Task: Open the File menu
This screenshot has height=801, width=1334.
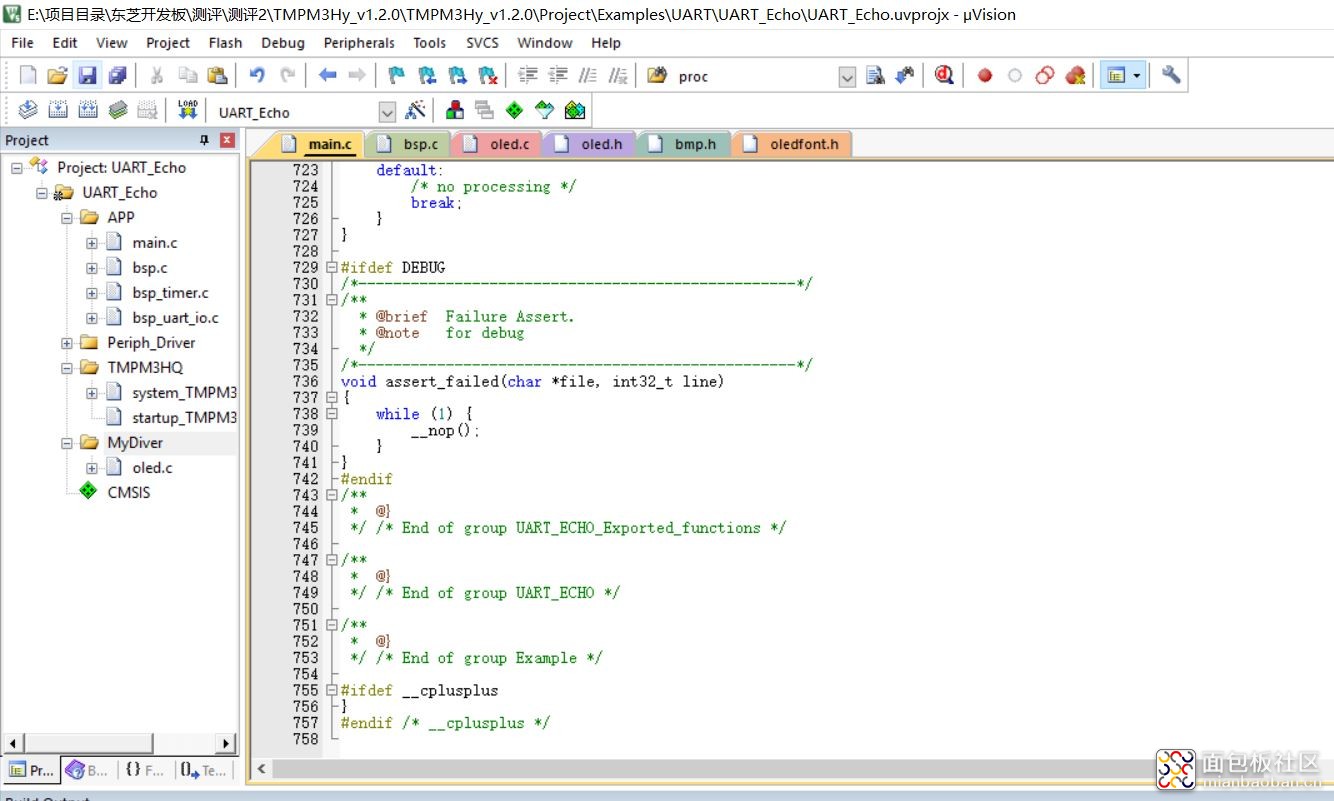Action: click(22, 43)
